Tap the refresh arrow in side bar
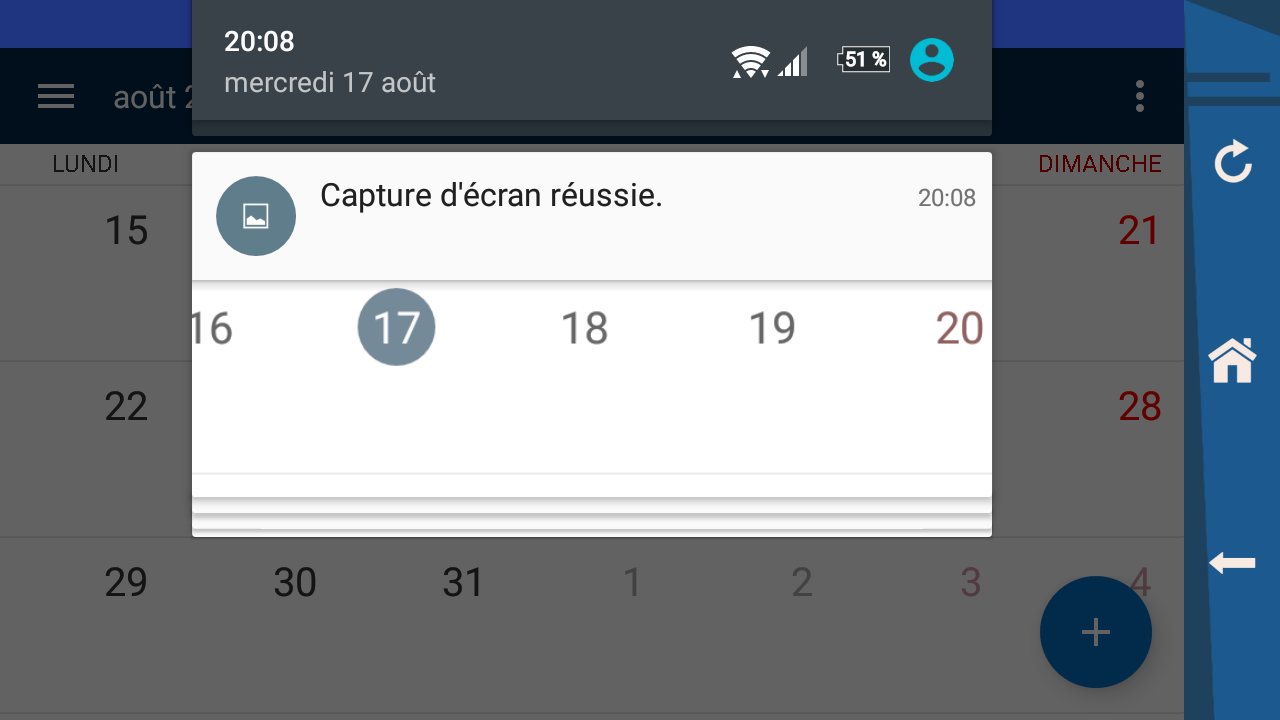 click(x=1232, y=162)
